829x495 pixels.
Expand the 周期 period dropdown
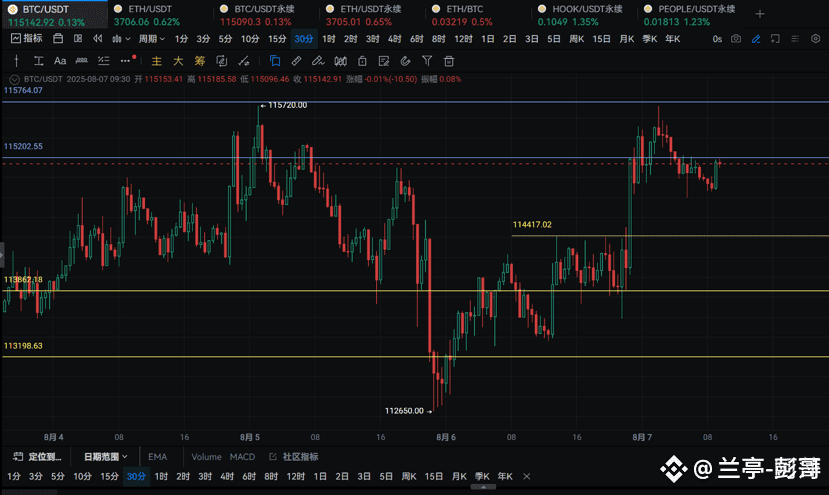152,39
